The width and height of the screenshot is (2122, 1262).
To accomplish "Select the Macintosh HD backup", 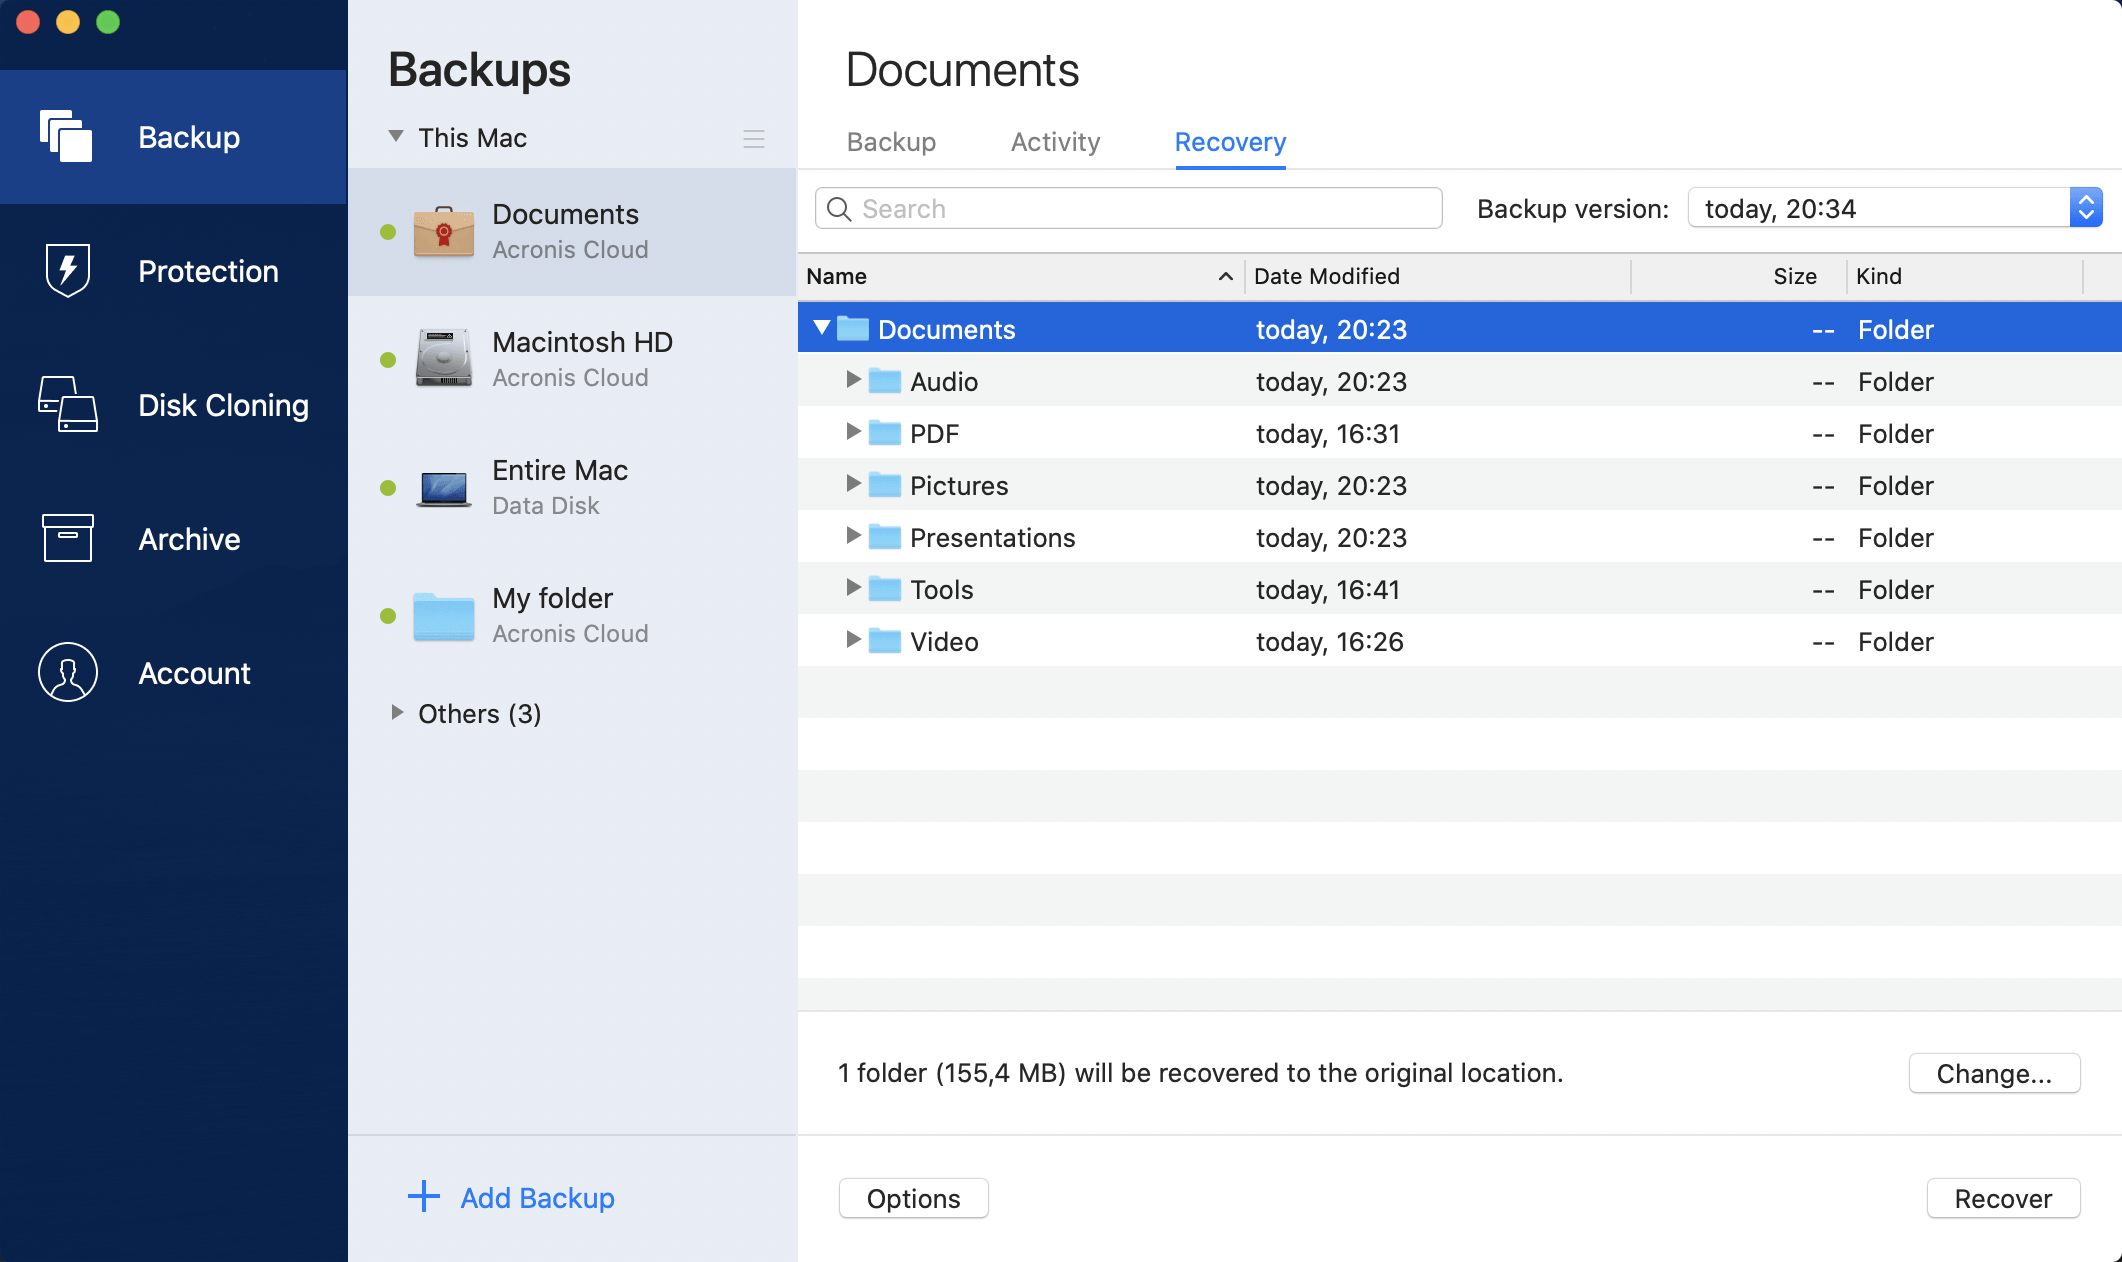I will tap(572, 359).
